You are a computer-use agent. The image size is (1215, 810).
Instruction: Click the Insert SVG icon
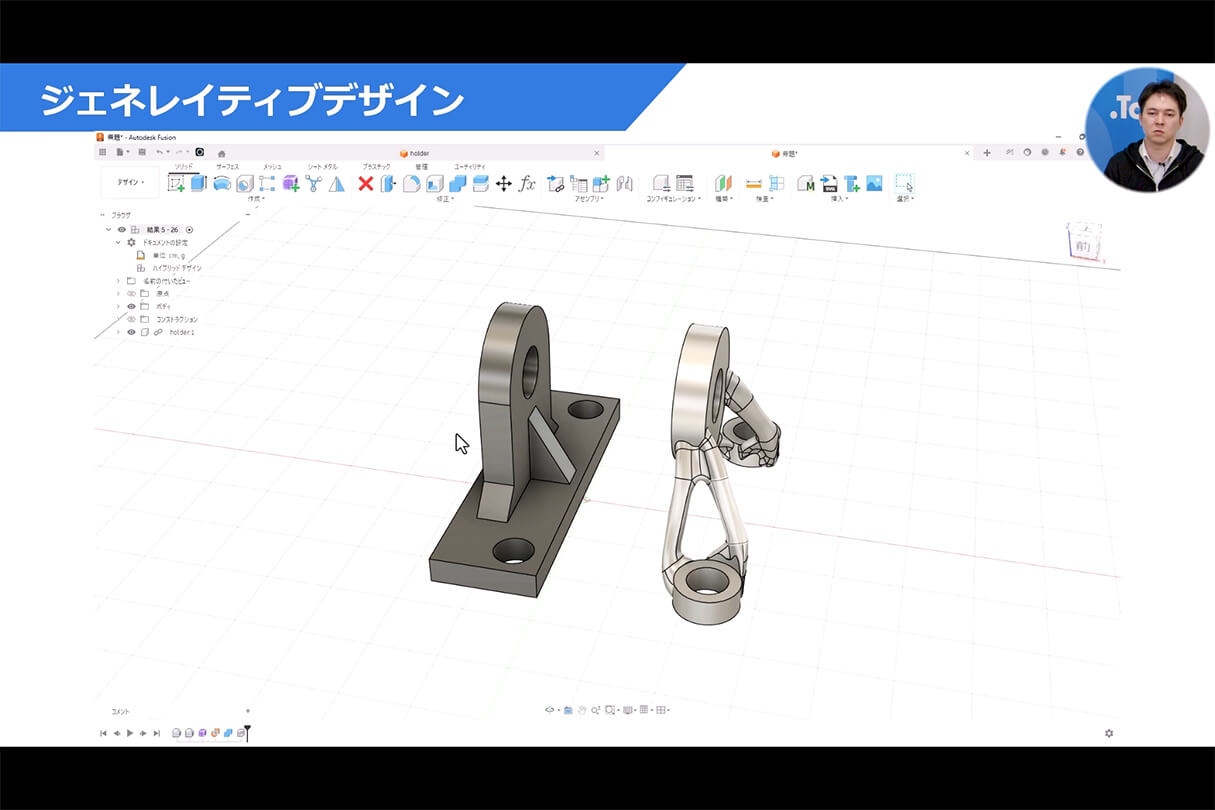[829, 183]
